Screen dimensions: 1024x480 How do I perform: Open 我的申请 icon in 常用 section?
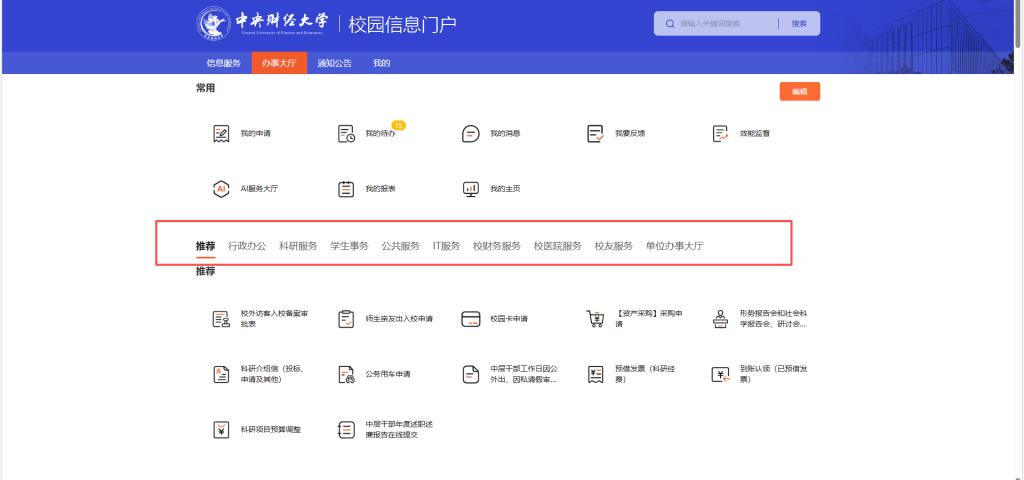[x=222, y=133]
